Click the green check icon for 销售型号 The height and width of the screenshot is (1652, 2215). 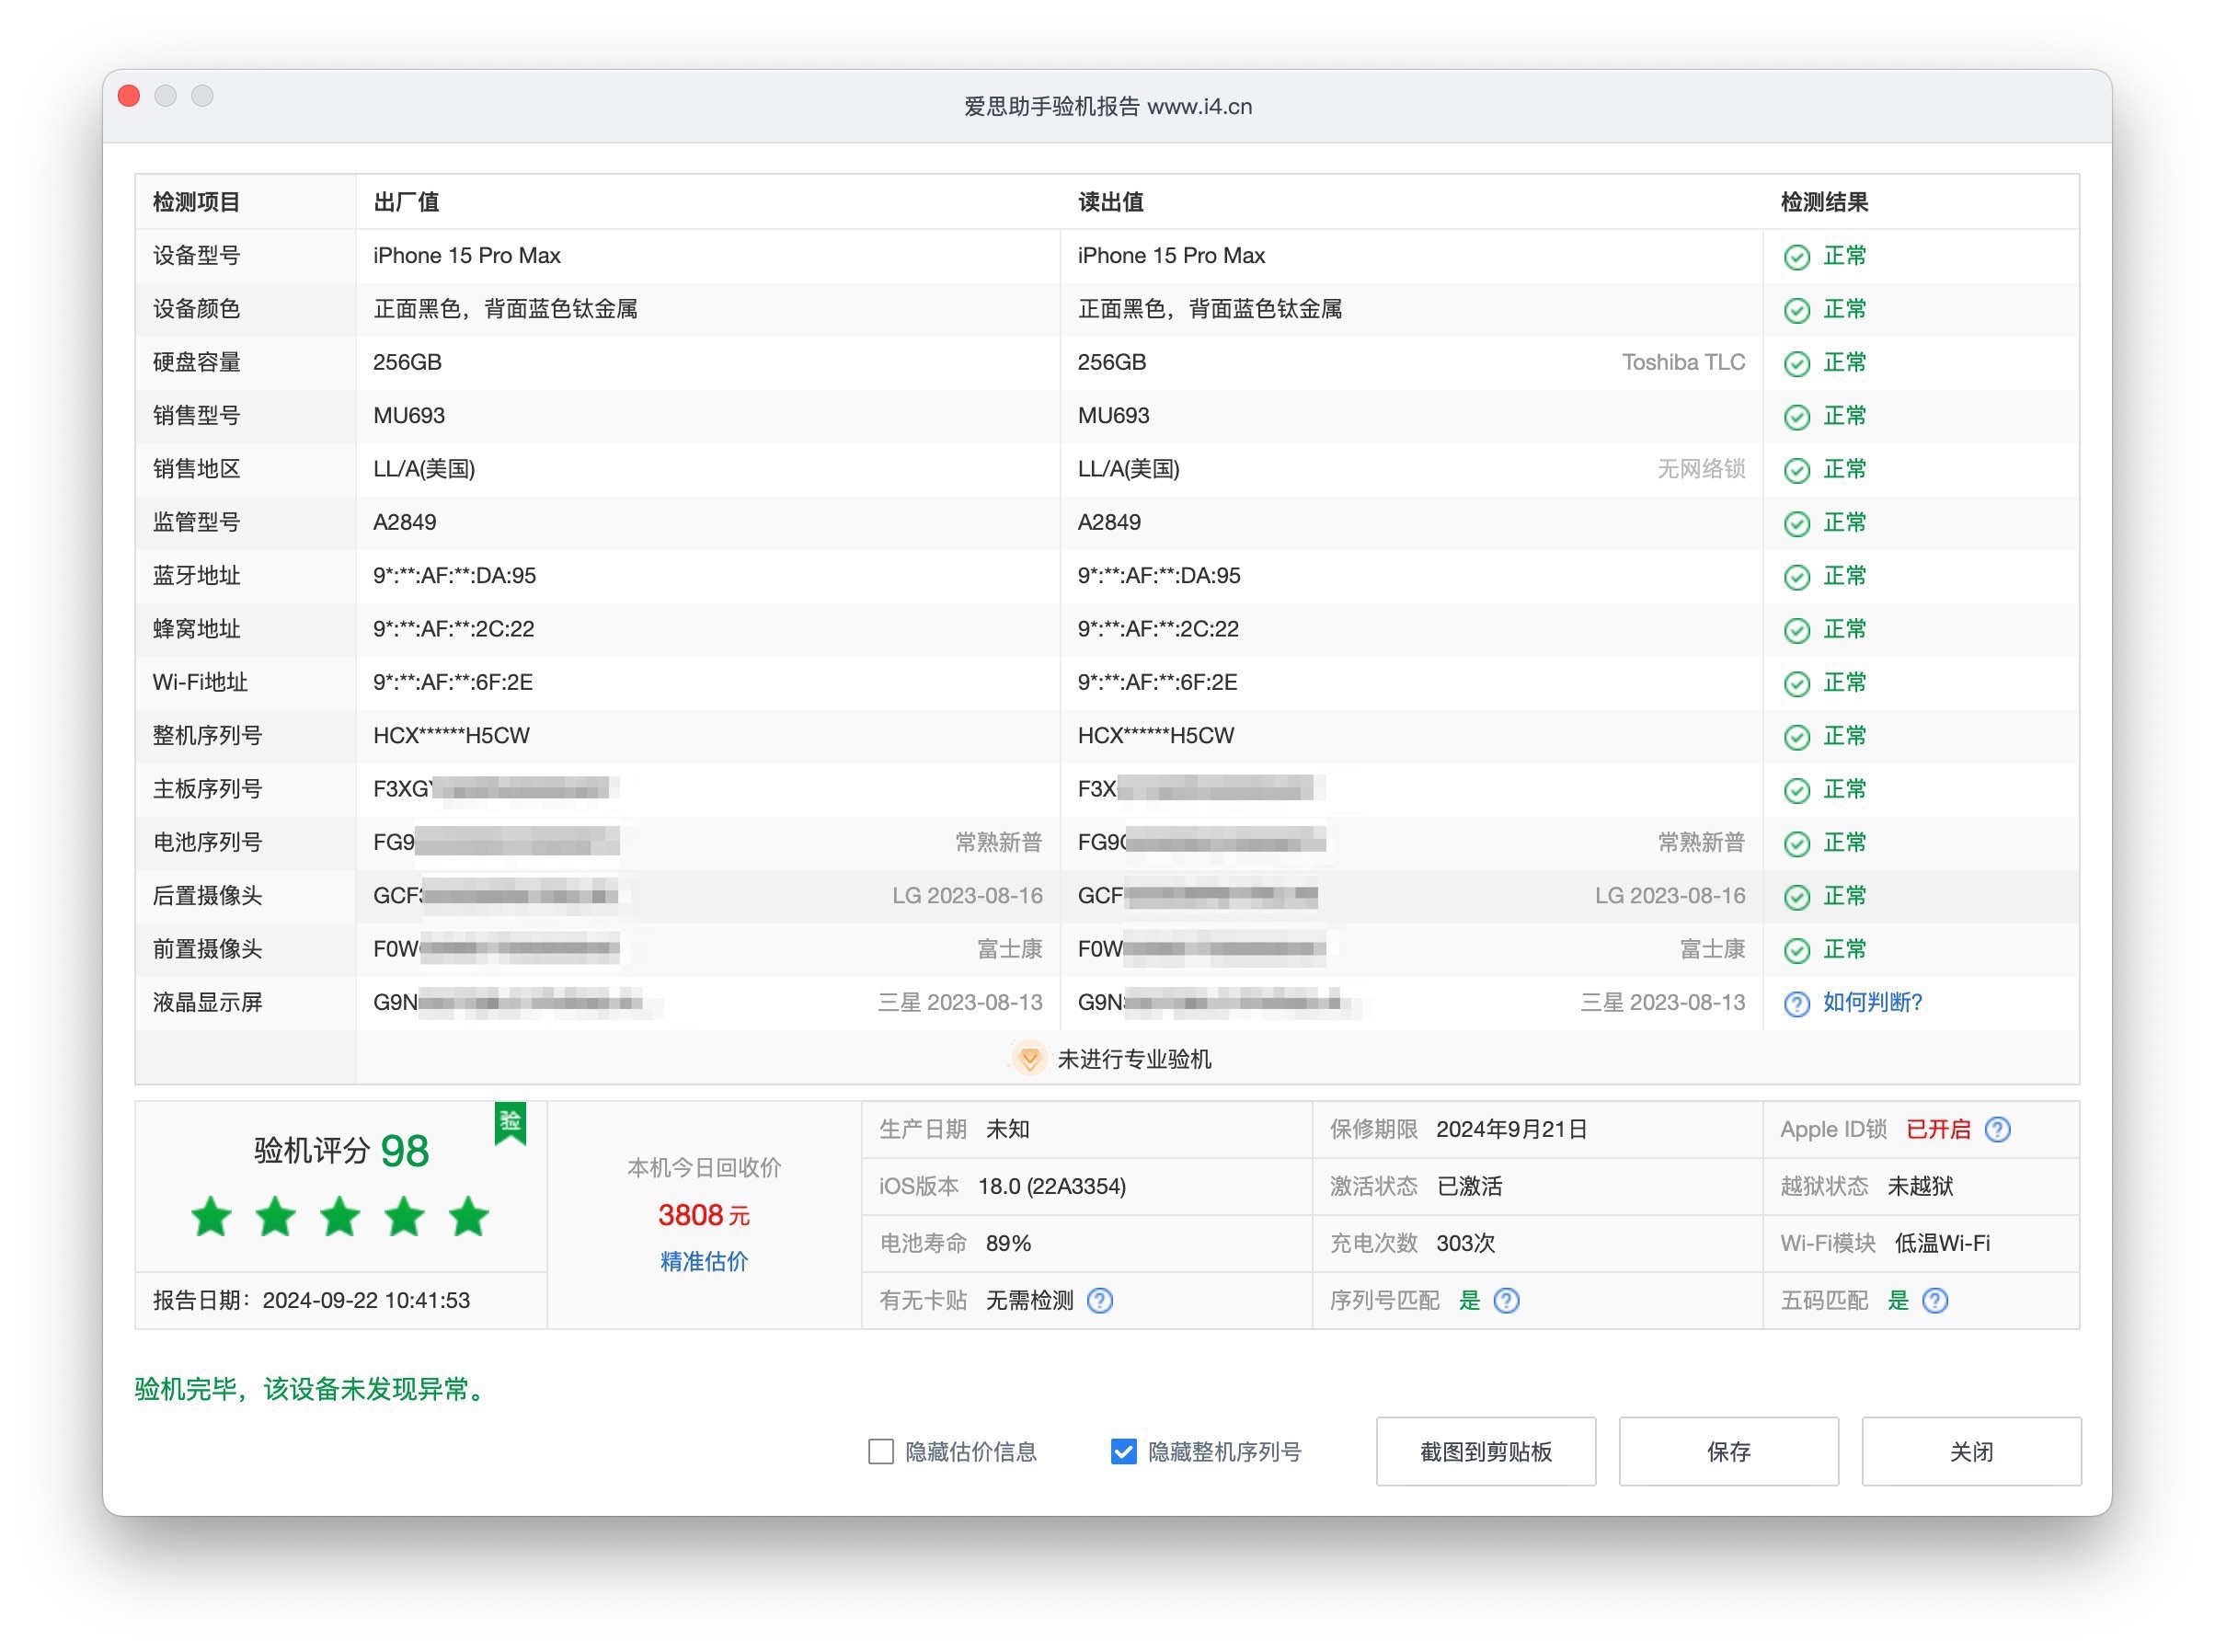pyautogui.click(x=1797, y=417)
